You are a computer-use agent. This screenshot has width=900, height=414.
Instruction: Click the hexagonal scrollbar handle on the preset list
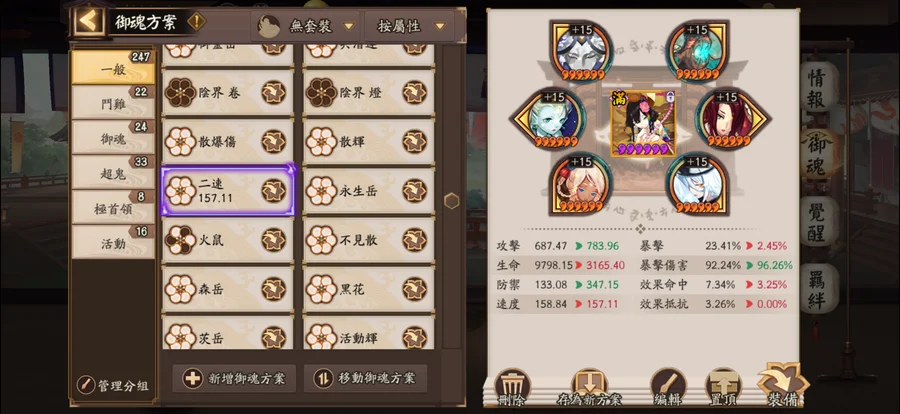click(452, 201)
